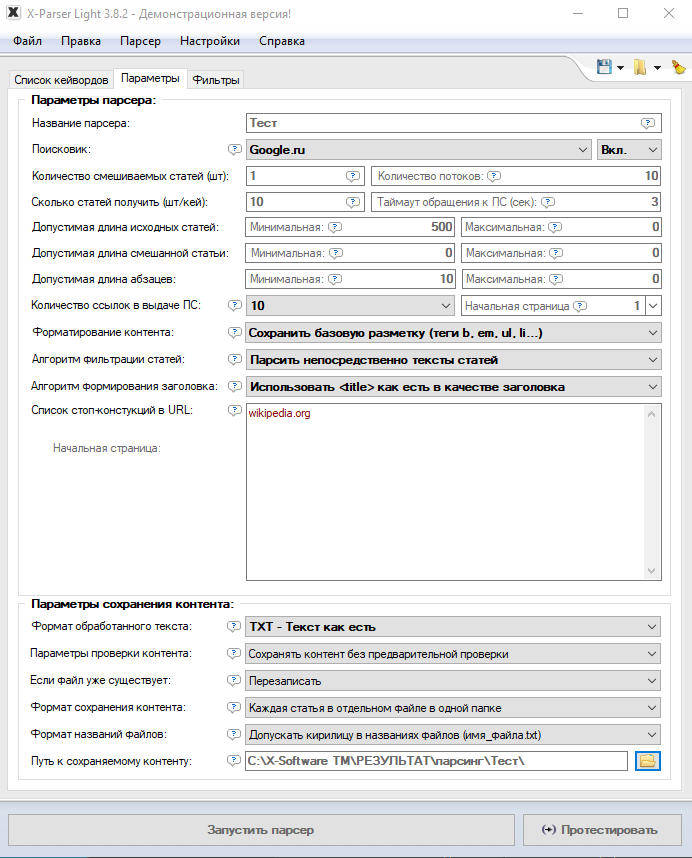Open TXT - Текст как есть dropdown
This screenshot has height=858, width=692.
tap(452, 627)
